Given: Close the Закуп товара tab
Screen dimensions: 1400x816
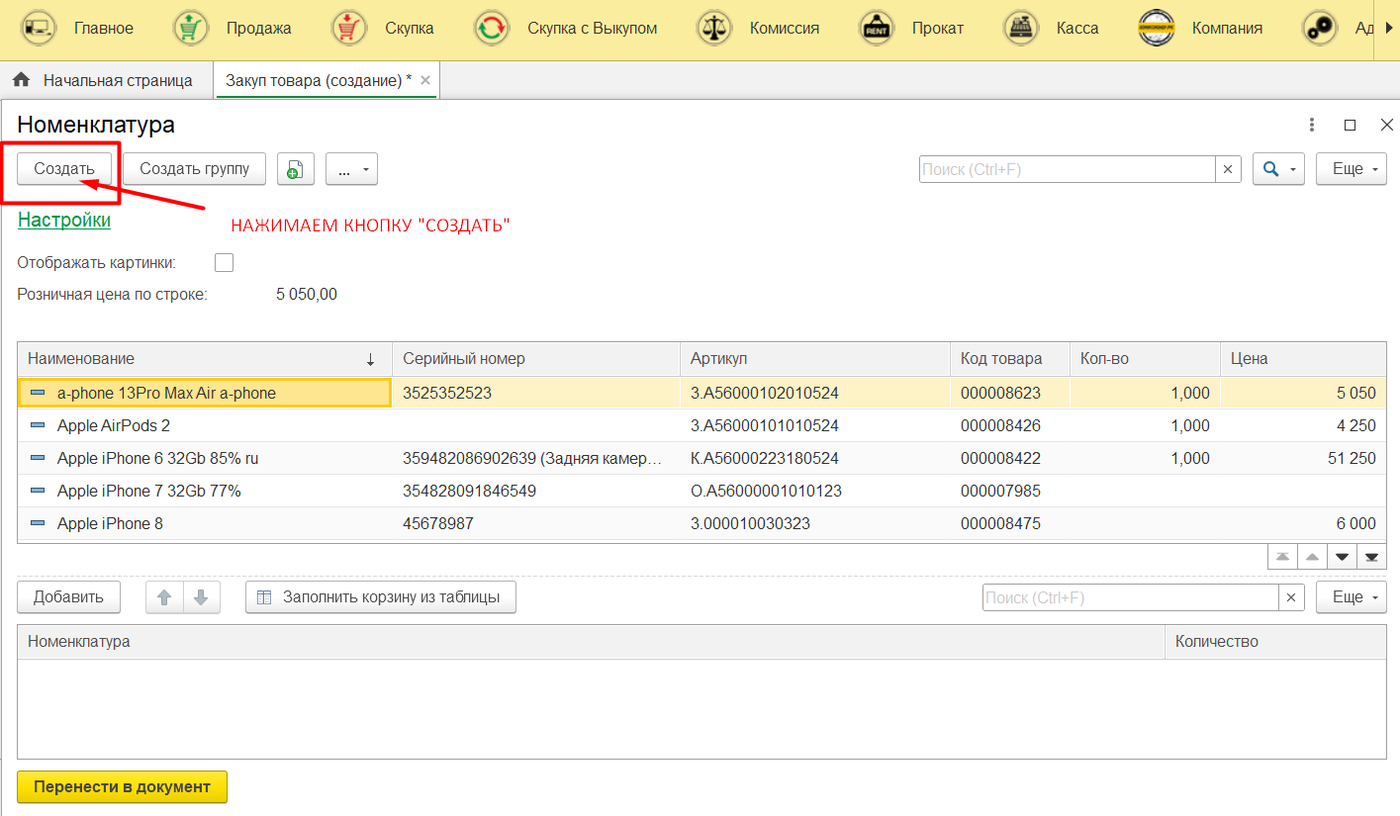Looking at the screenshot, I should coord(425,80).
